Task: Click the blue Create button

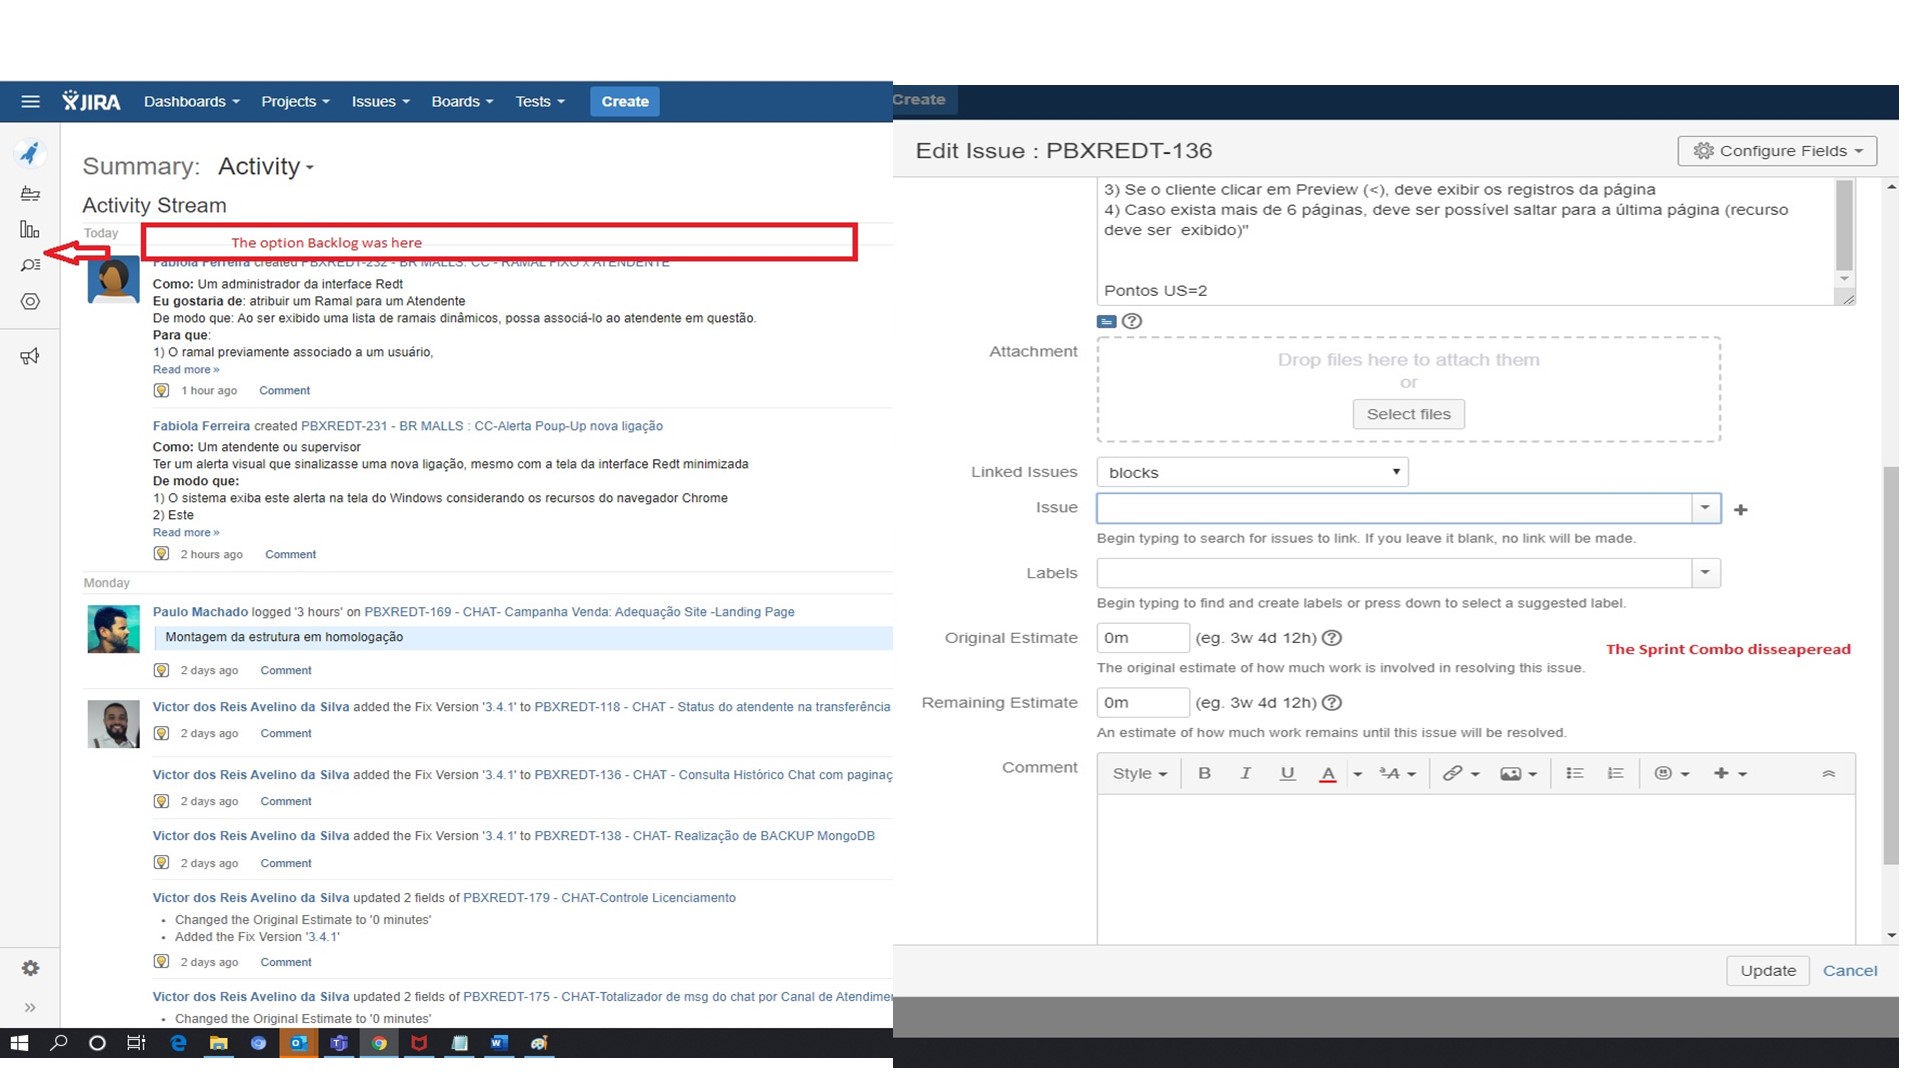Action: click(x=625, y=101)
